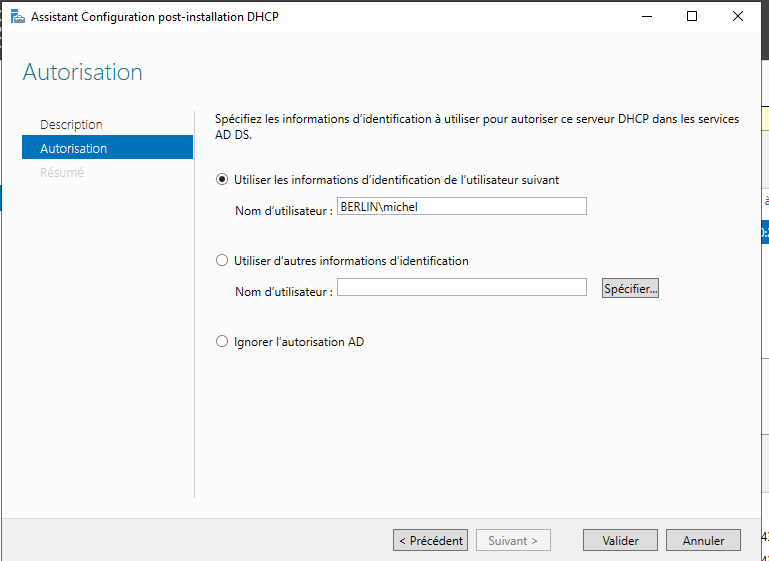The width and height of the screenshot is (769, 561).
Task: Select the Autorisation step in sidebar
Action: pyautogui.click(x=73, y=148)
